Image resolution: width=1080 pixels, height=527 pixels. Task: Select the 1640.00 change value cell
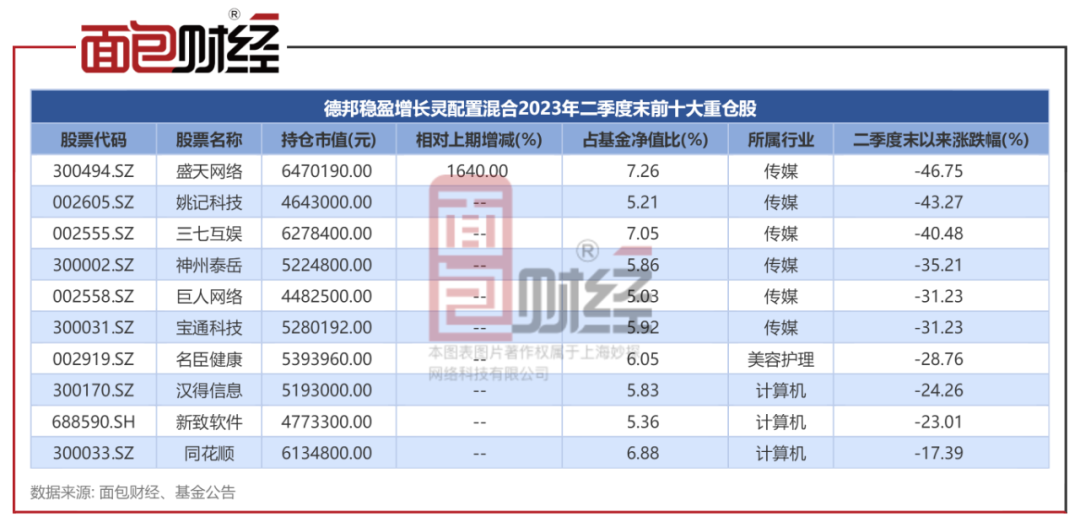pos(478,171)
